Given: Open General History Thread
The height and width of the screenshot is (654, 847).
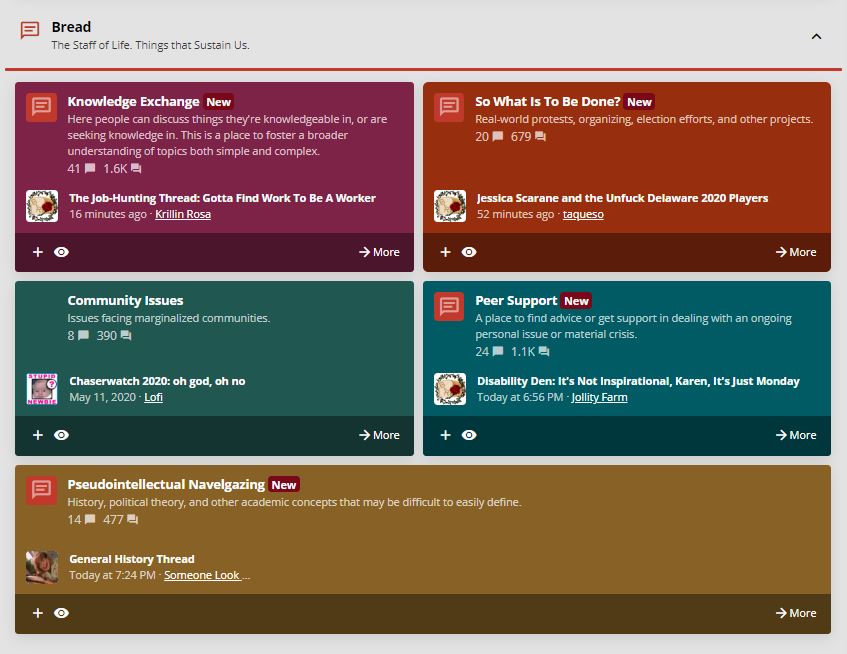Looking at the screenshot, I should 132,559.
